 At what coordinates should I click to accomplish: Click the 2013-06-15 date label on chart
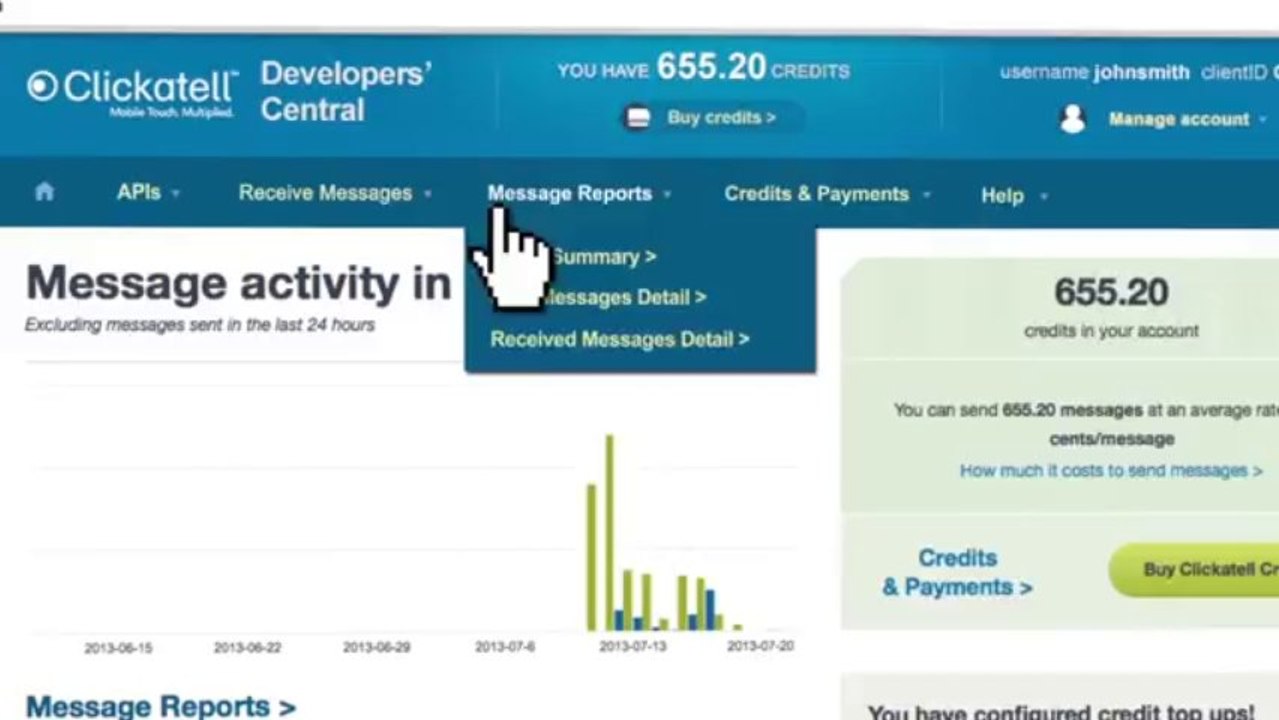pyautogui.click(x=118, y=648)
